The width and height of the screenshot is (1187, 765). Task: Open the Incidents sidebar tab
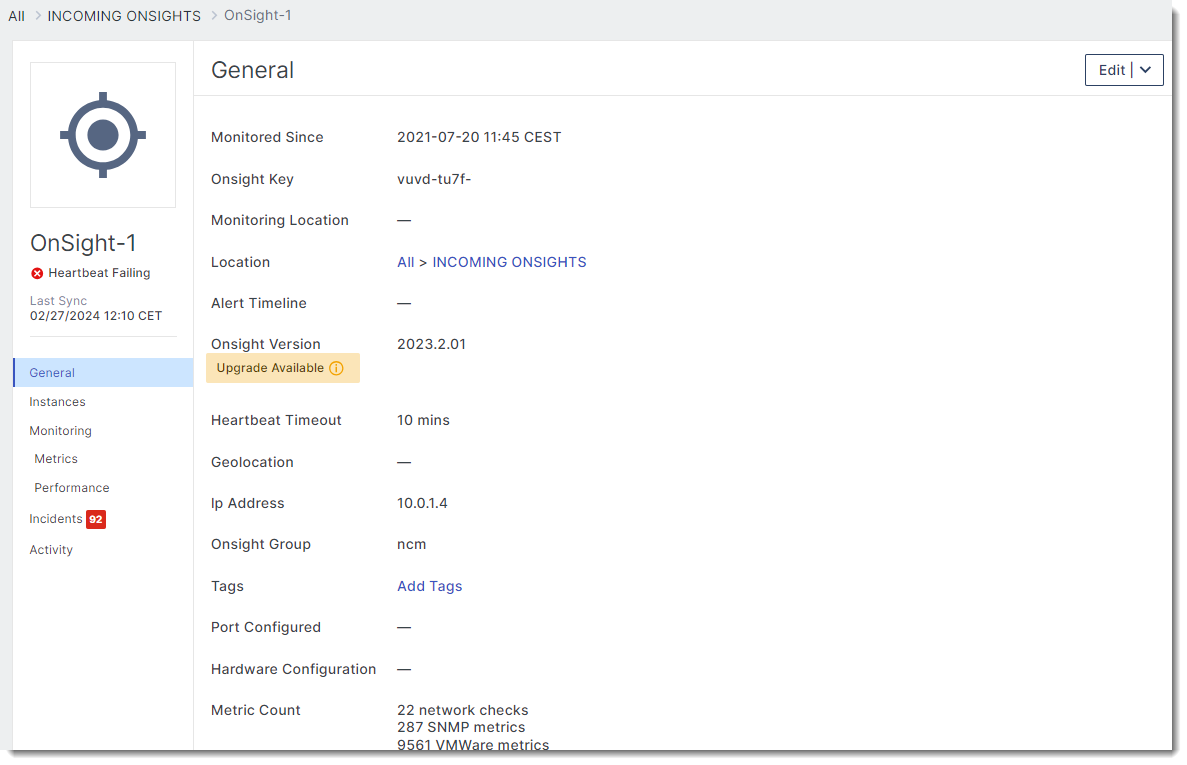(x=56, y=518)
